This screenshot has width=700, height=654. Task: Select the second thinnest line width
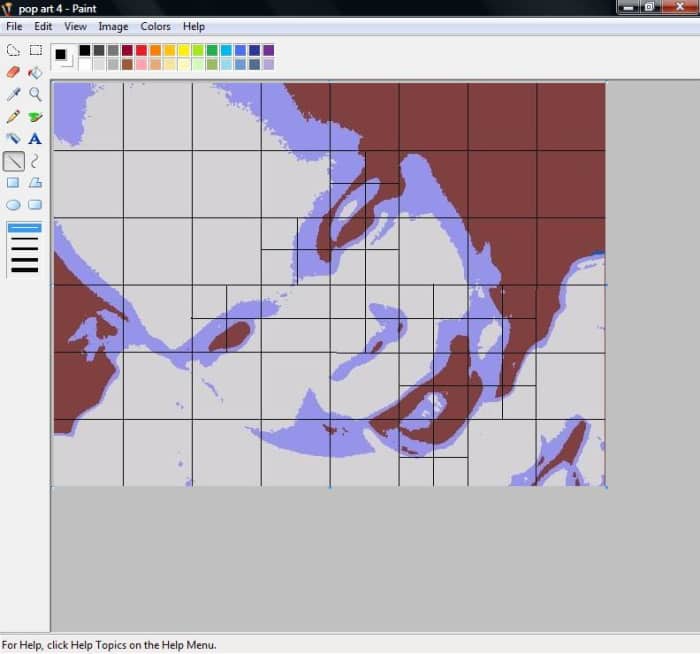24,239
